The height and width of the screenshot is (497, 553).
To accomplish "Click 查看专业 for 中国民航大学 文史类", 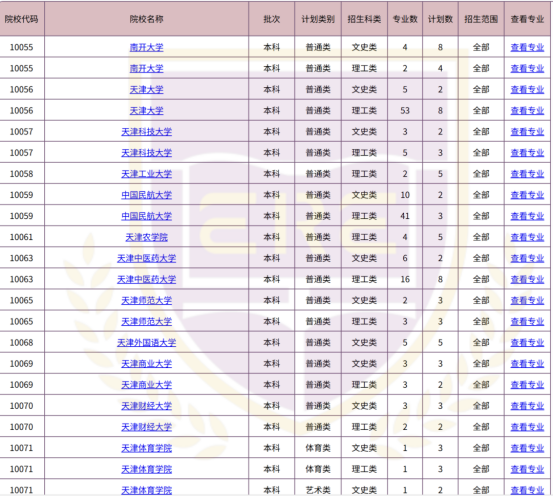I will tap(527, 195).
